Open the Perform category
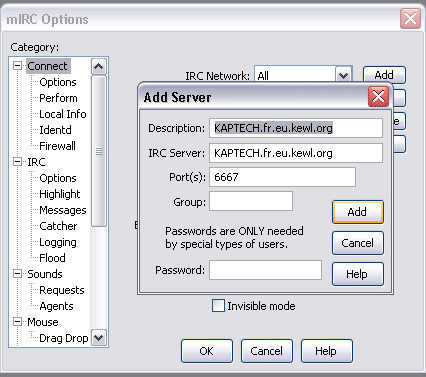Viewport: 426px width, 377px height. 58,98
